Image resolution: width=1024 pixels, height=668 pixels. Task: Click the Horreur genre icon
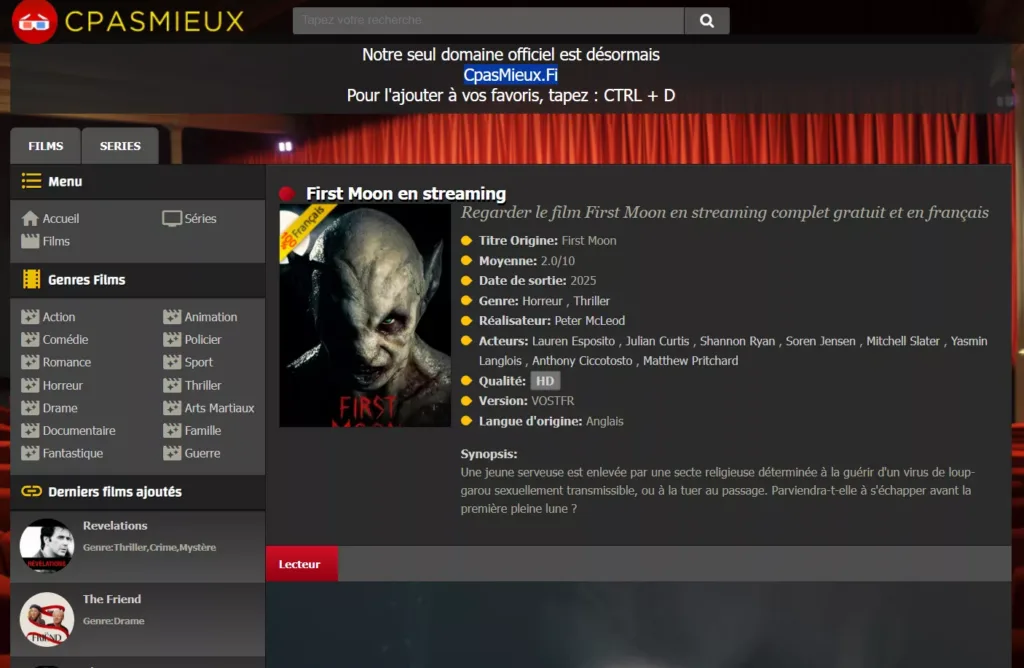click(30, 385)
